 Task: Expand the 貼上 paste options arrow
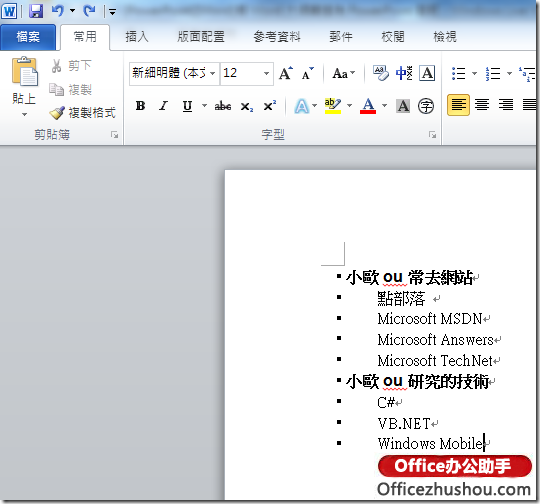24,114
